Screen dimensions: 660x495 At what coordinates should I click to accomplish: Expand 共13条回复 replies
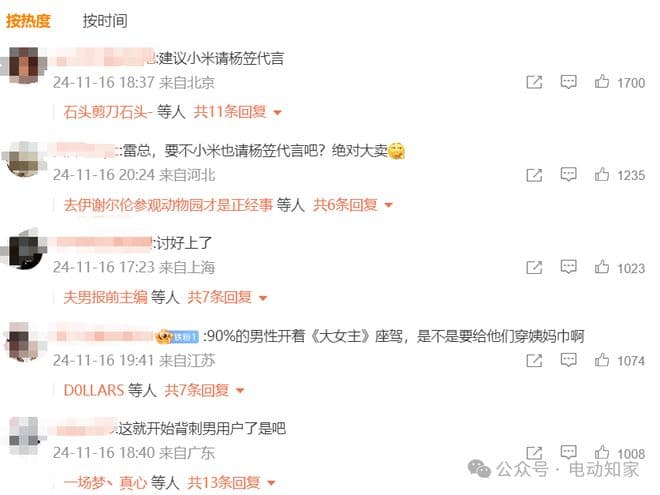pyautogui.click(x=232, y=482)
